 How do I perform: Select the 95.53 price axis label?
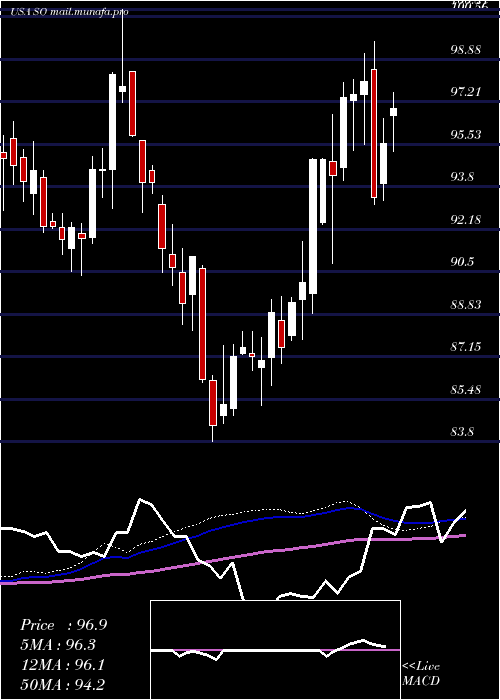[465, 134]
